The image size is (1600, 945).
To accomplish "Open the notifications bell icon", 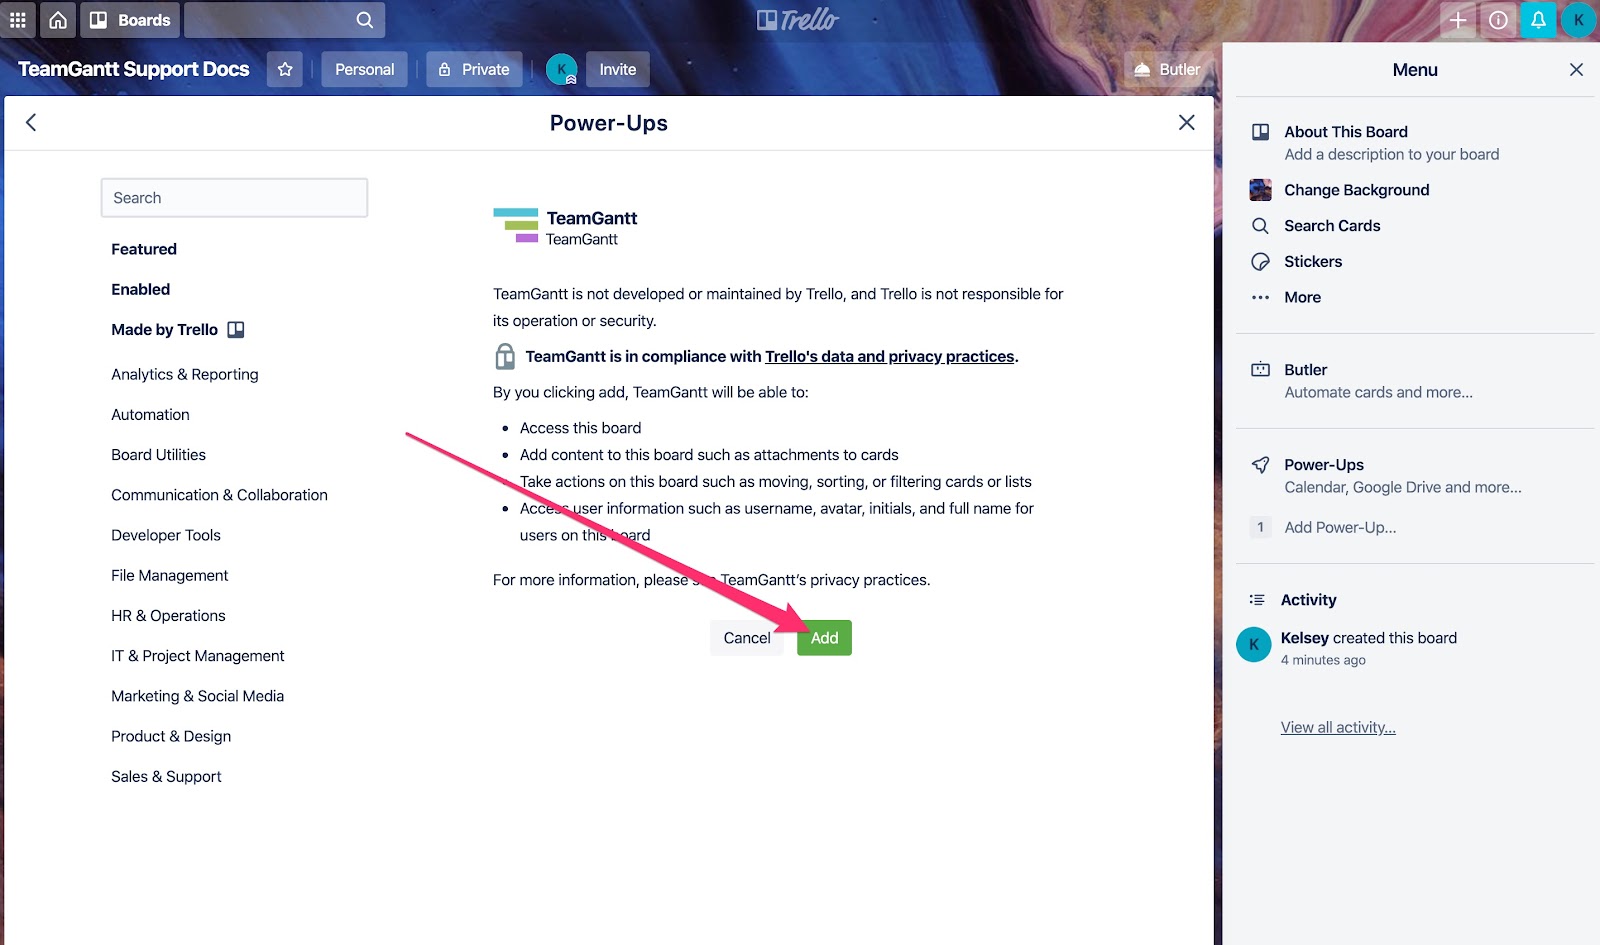I will click(x=1538, y=20).
